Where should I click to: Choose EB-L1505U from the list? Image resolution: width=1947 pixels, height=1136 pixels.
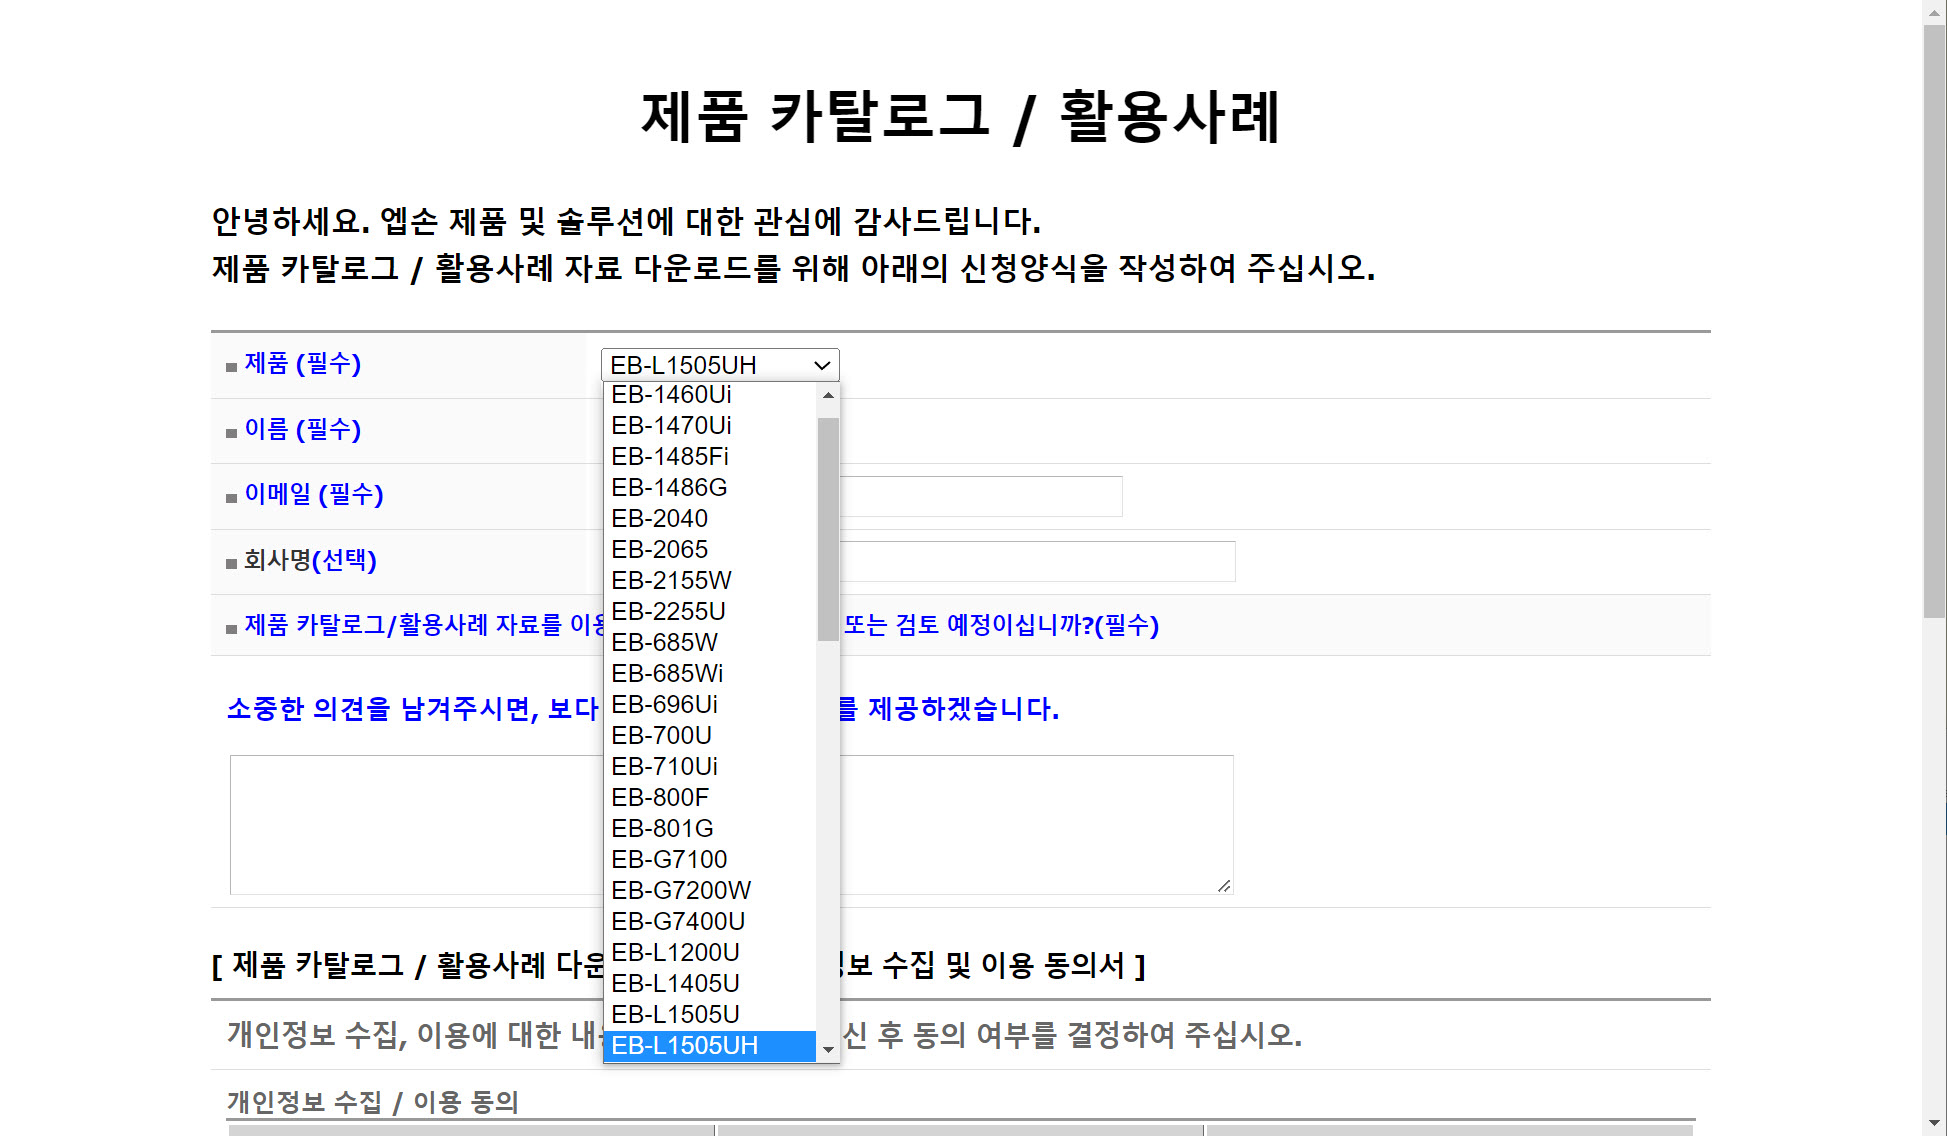pos(675,1015)
